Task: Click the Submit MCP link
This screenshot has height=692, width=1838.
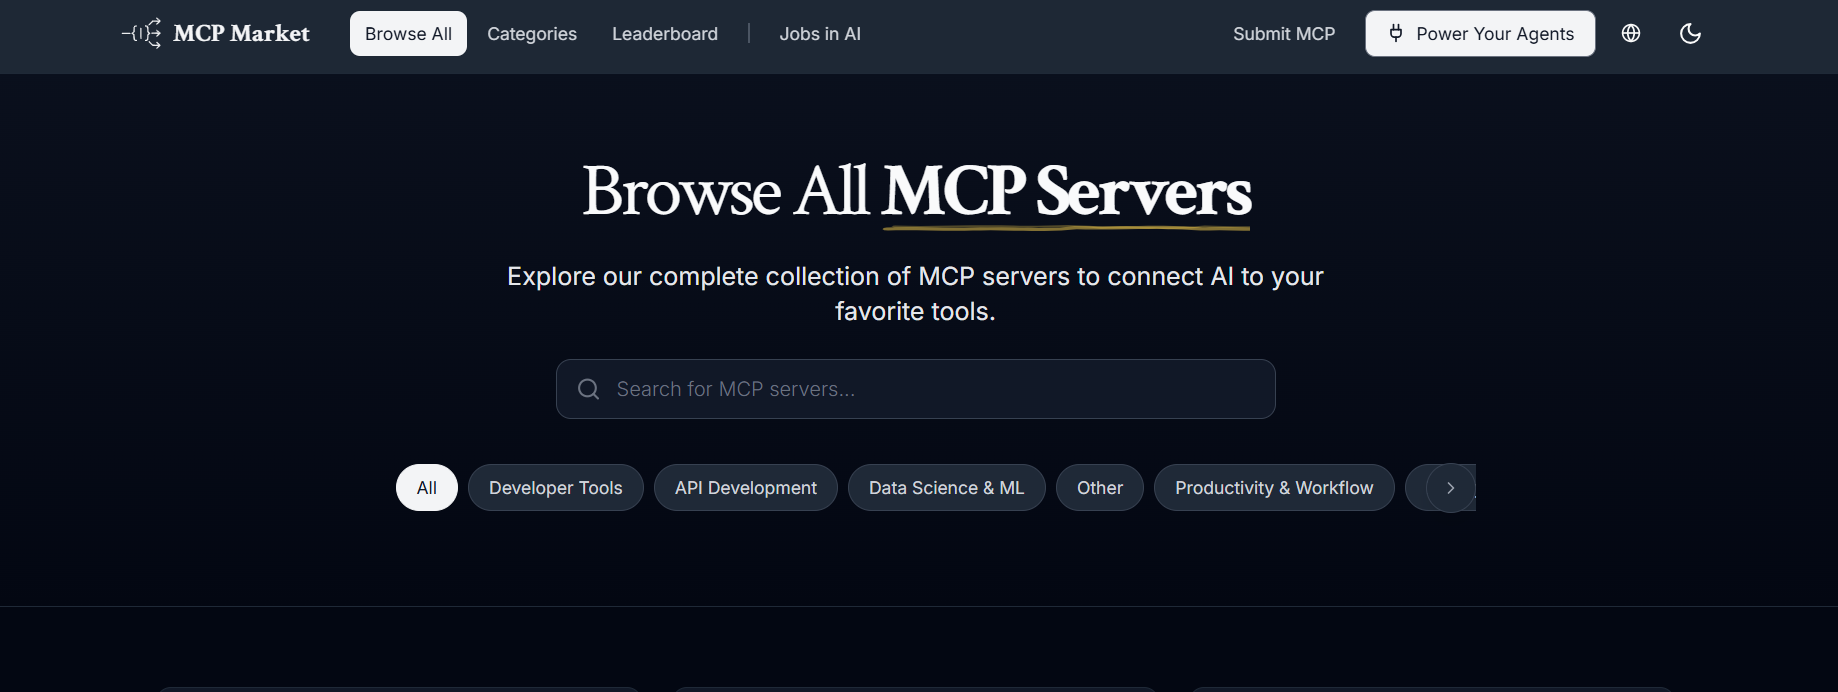Action: (x=1284, y=34)
